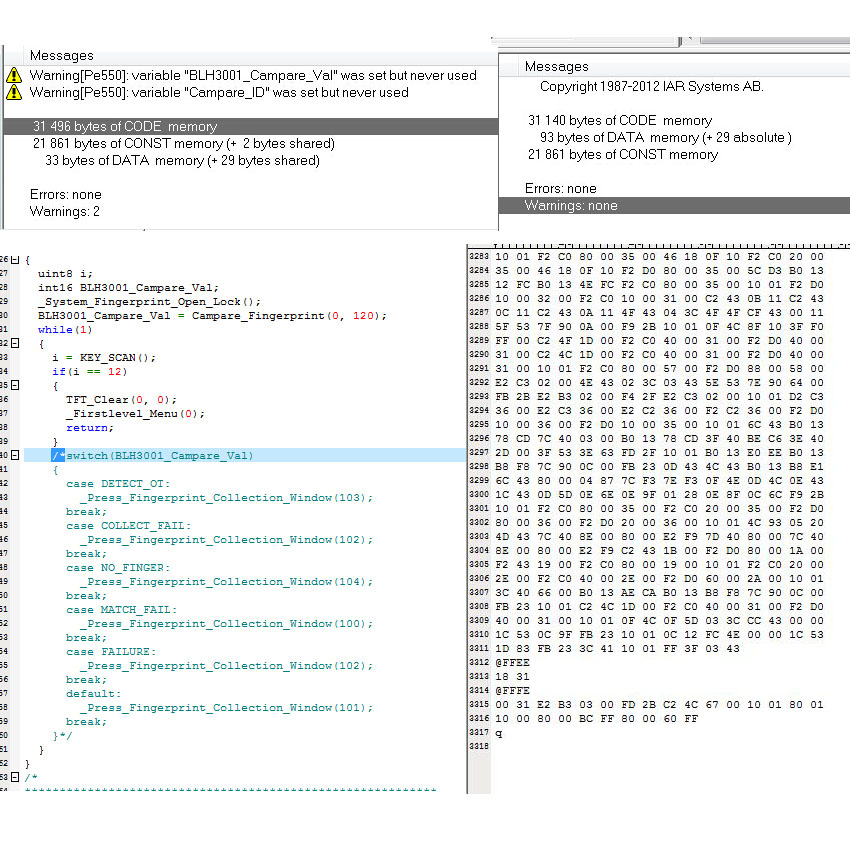Click the 'case DETECT_OT:' label

[x=118, y=484]
